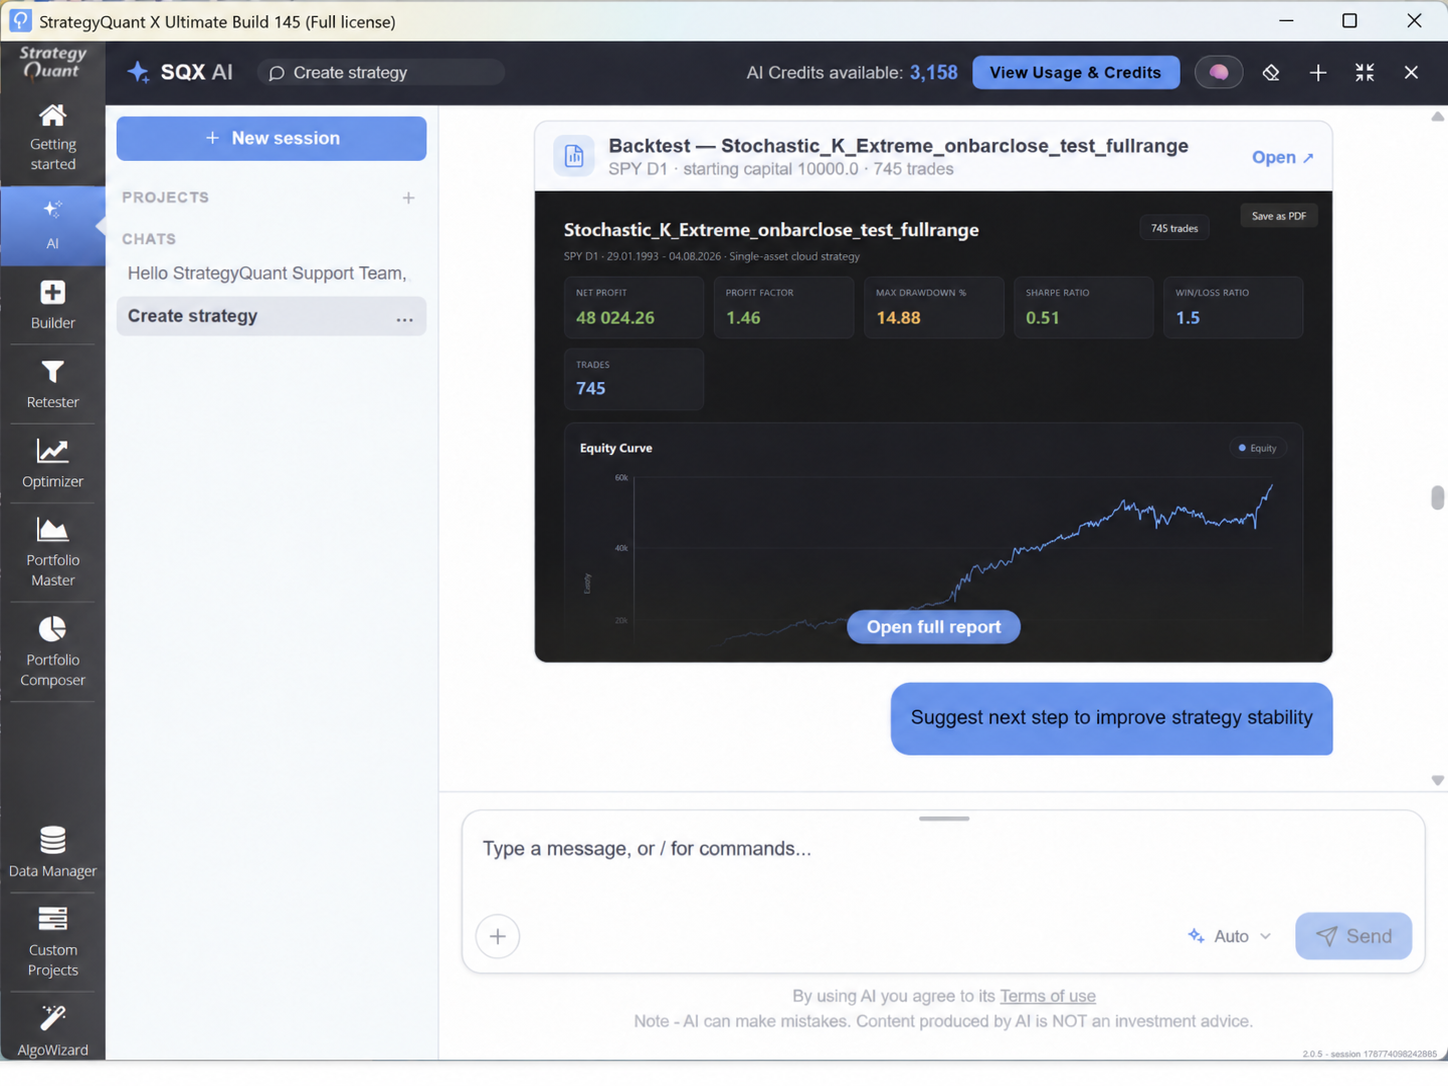The width and height of the screenshot is (1448, 1086).
Task: Launch the AlgoWizard
Action: coord(52,1030)
